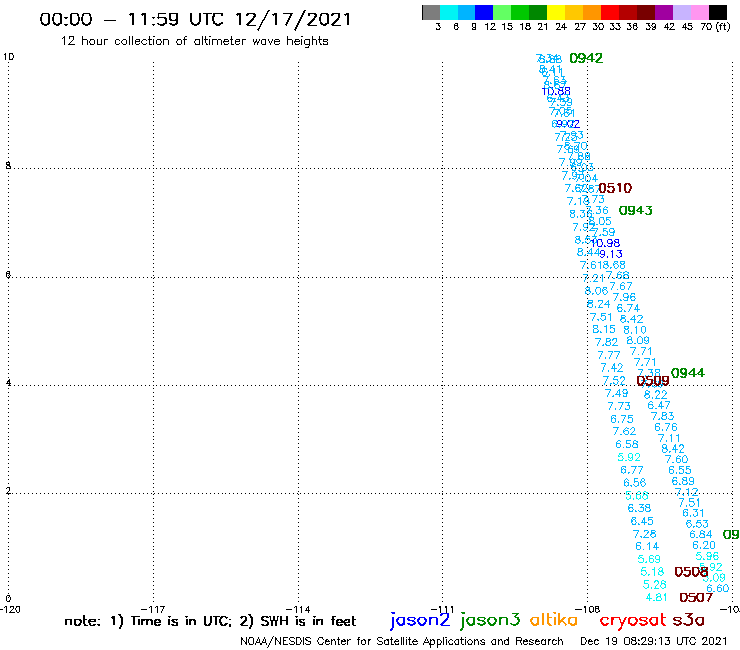Click the 0509 dark red time stamp
Viewport: 740px width, 650px height.
point(653,380)
